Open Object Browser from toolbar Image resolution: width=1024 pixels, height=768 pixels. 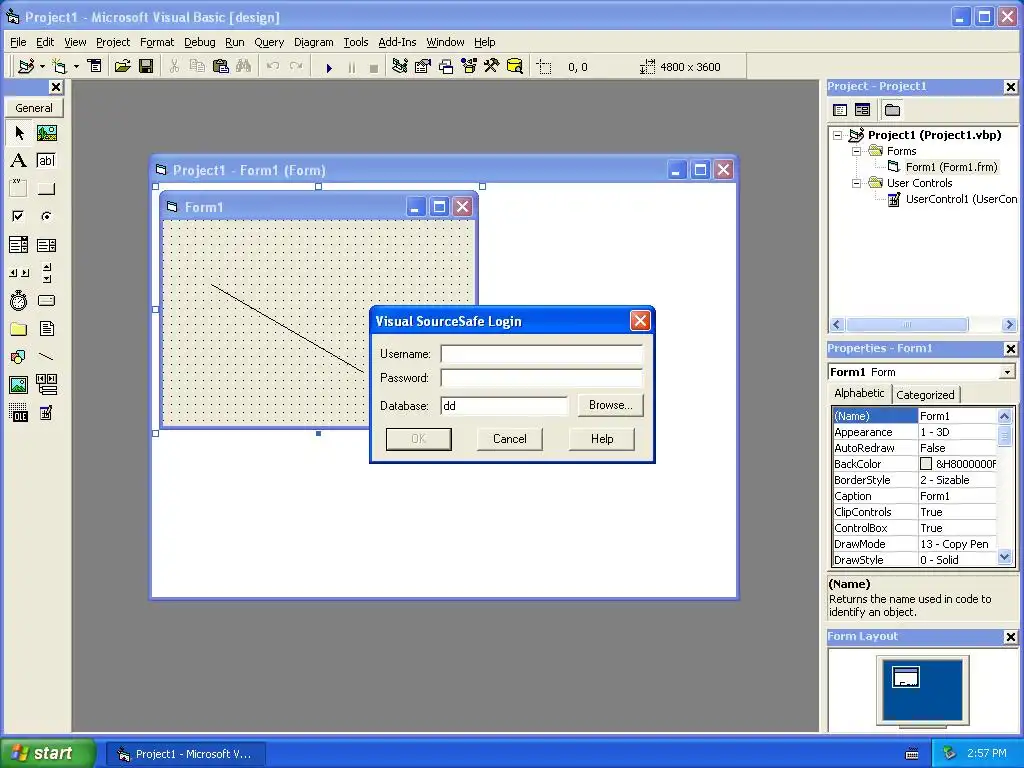pos(469,66)
